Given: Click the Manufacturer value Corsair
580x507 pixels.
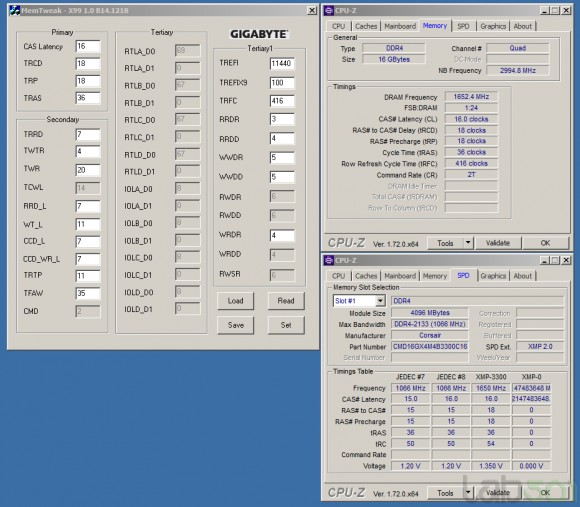Looking at the screenshot, I should click(430, 335).
